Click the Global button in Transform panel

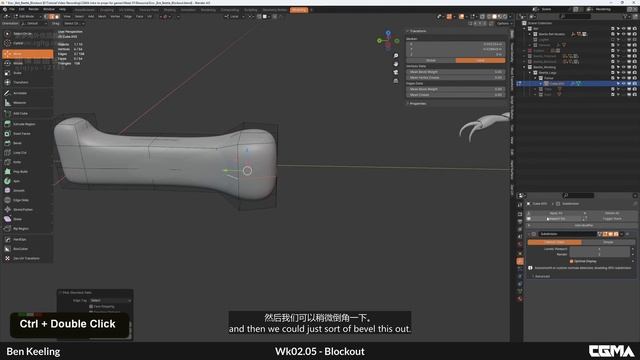pyautogui.click(x=431, y=60)
